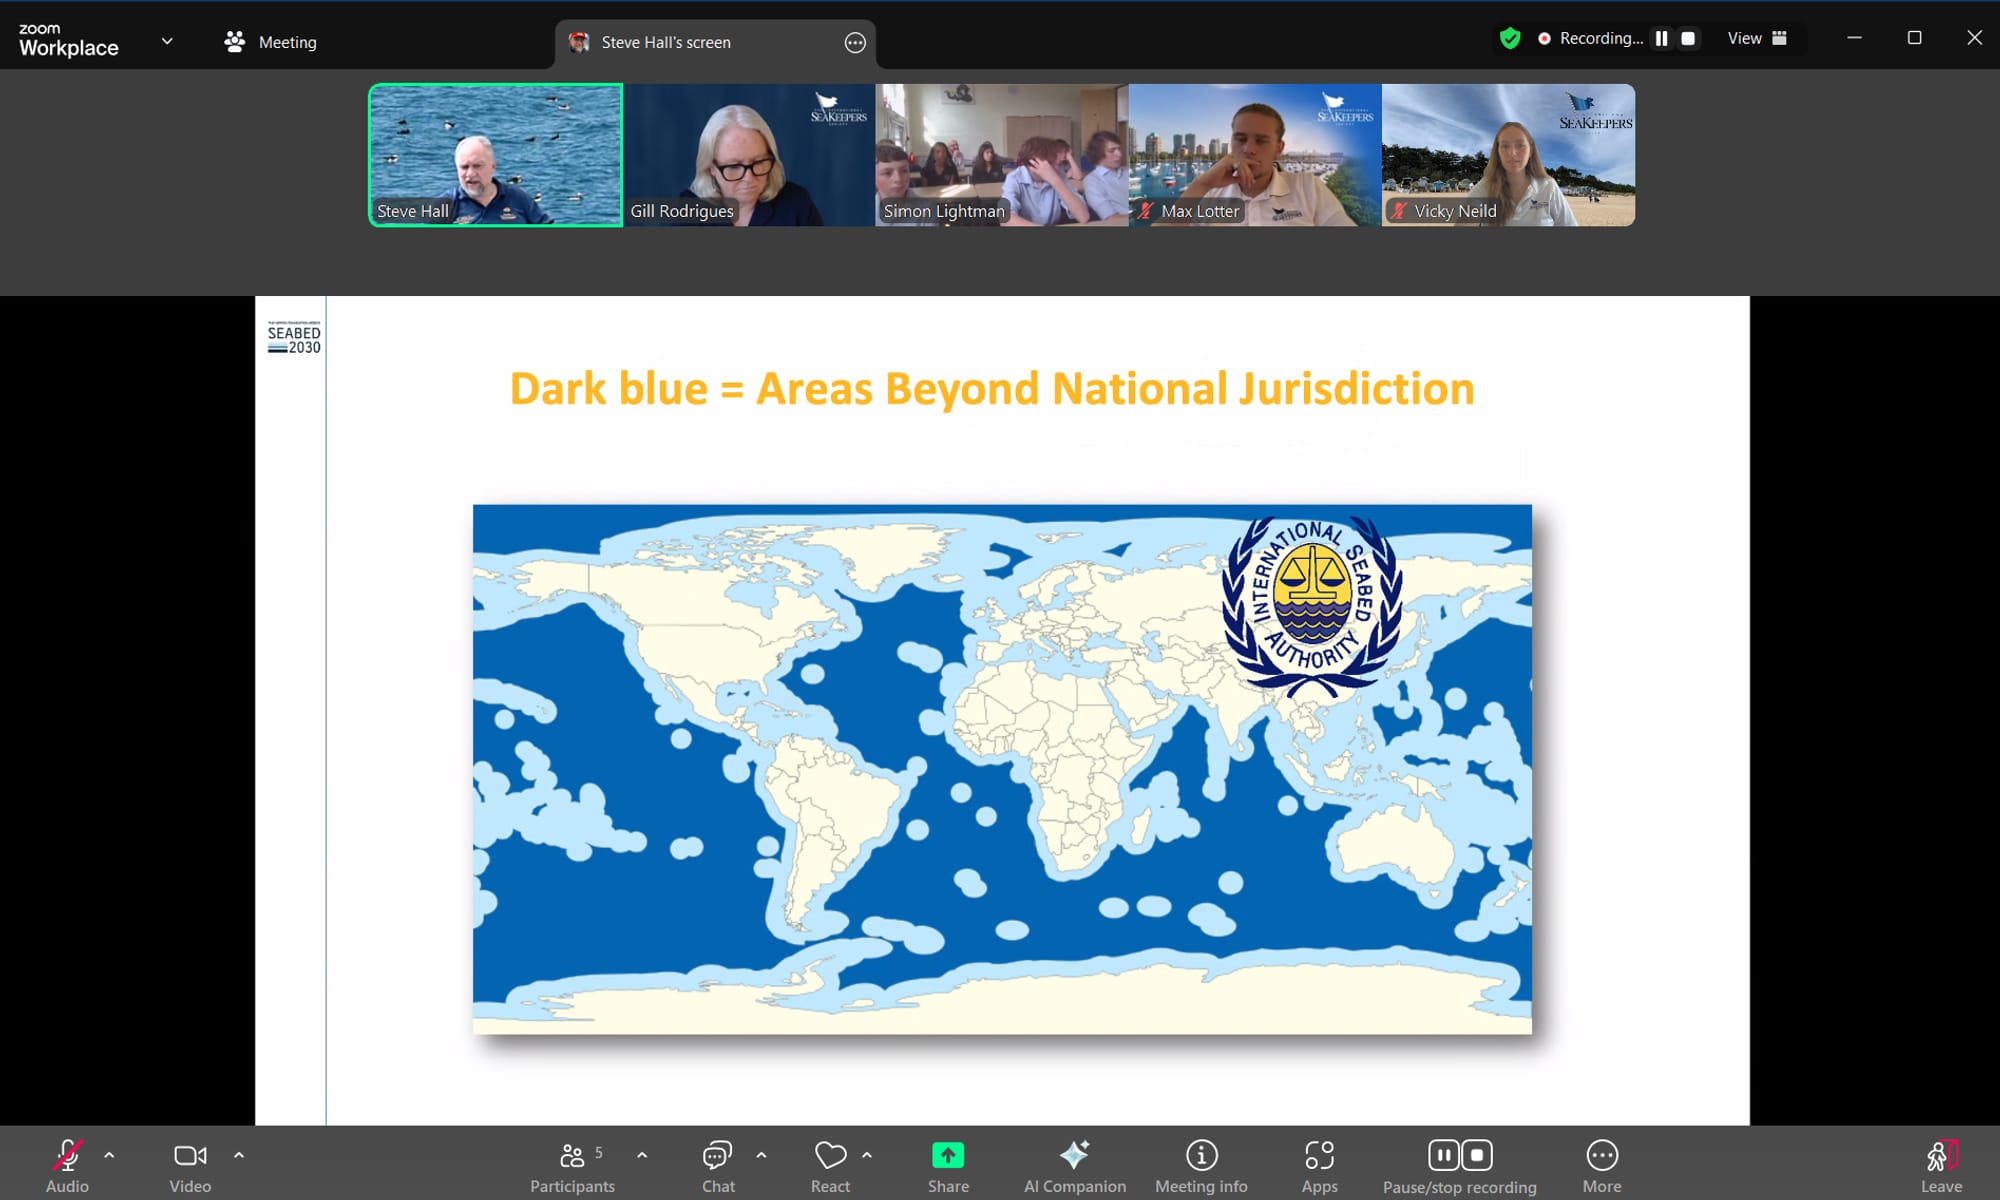Open screen share options ellipsis icon
2000x1200 pixels.
[x=855, y=42]
